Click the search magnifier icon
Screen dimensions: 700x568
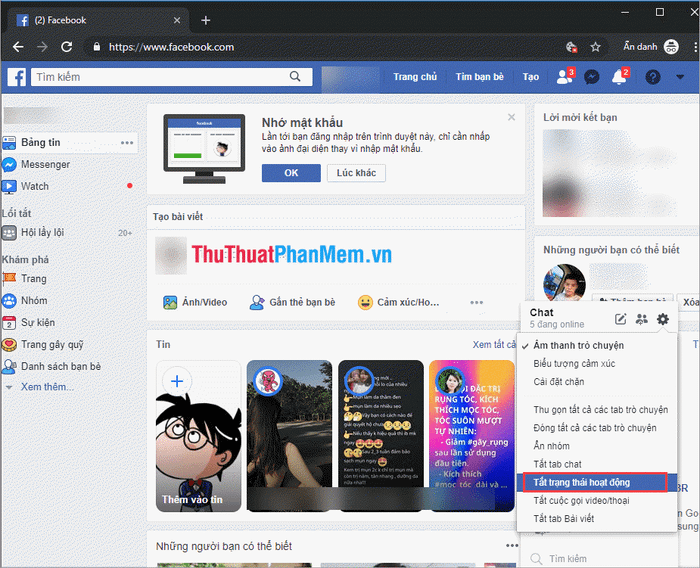point(294,76)
